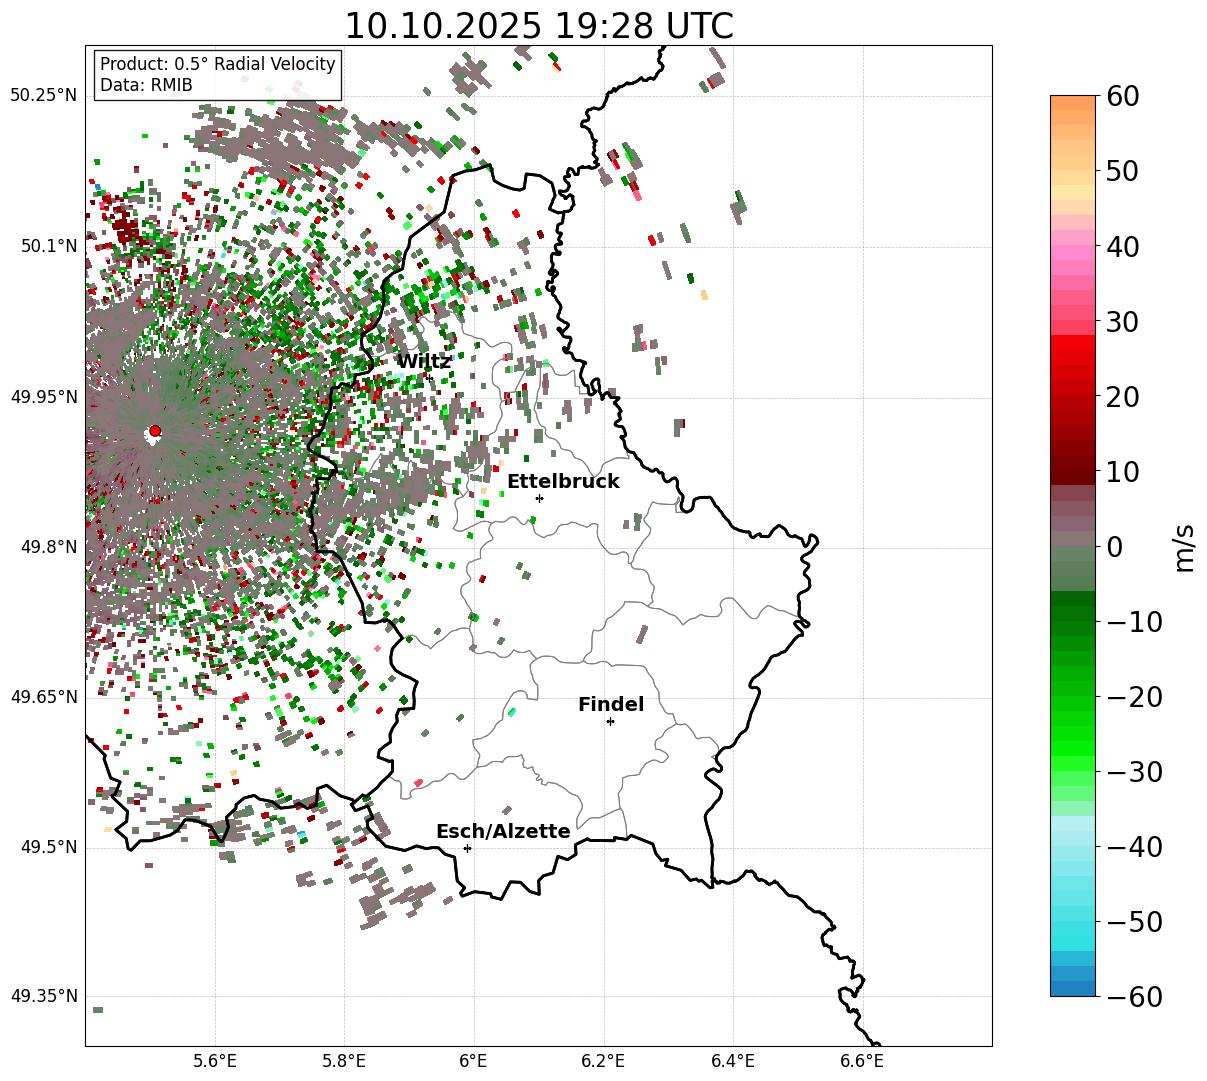
Task: Click the 6.6°E longitude tick label
Action: coord(862,1061)
